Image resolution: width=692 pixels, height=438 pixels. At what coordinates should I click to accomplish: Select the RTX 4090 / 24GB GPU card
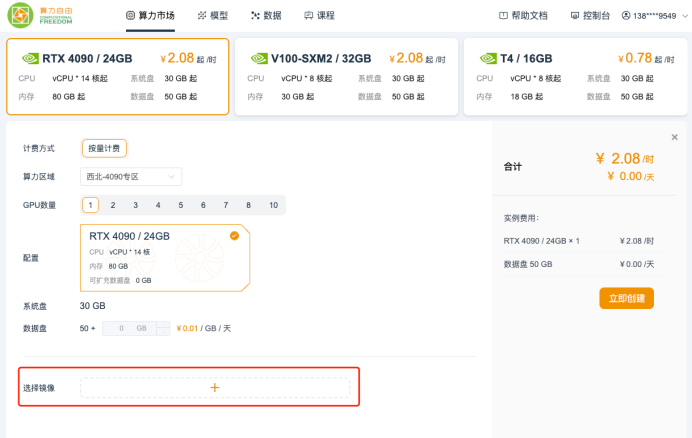point(118,76)
